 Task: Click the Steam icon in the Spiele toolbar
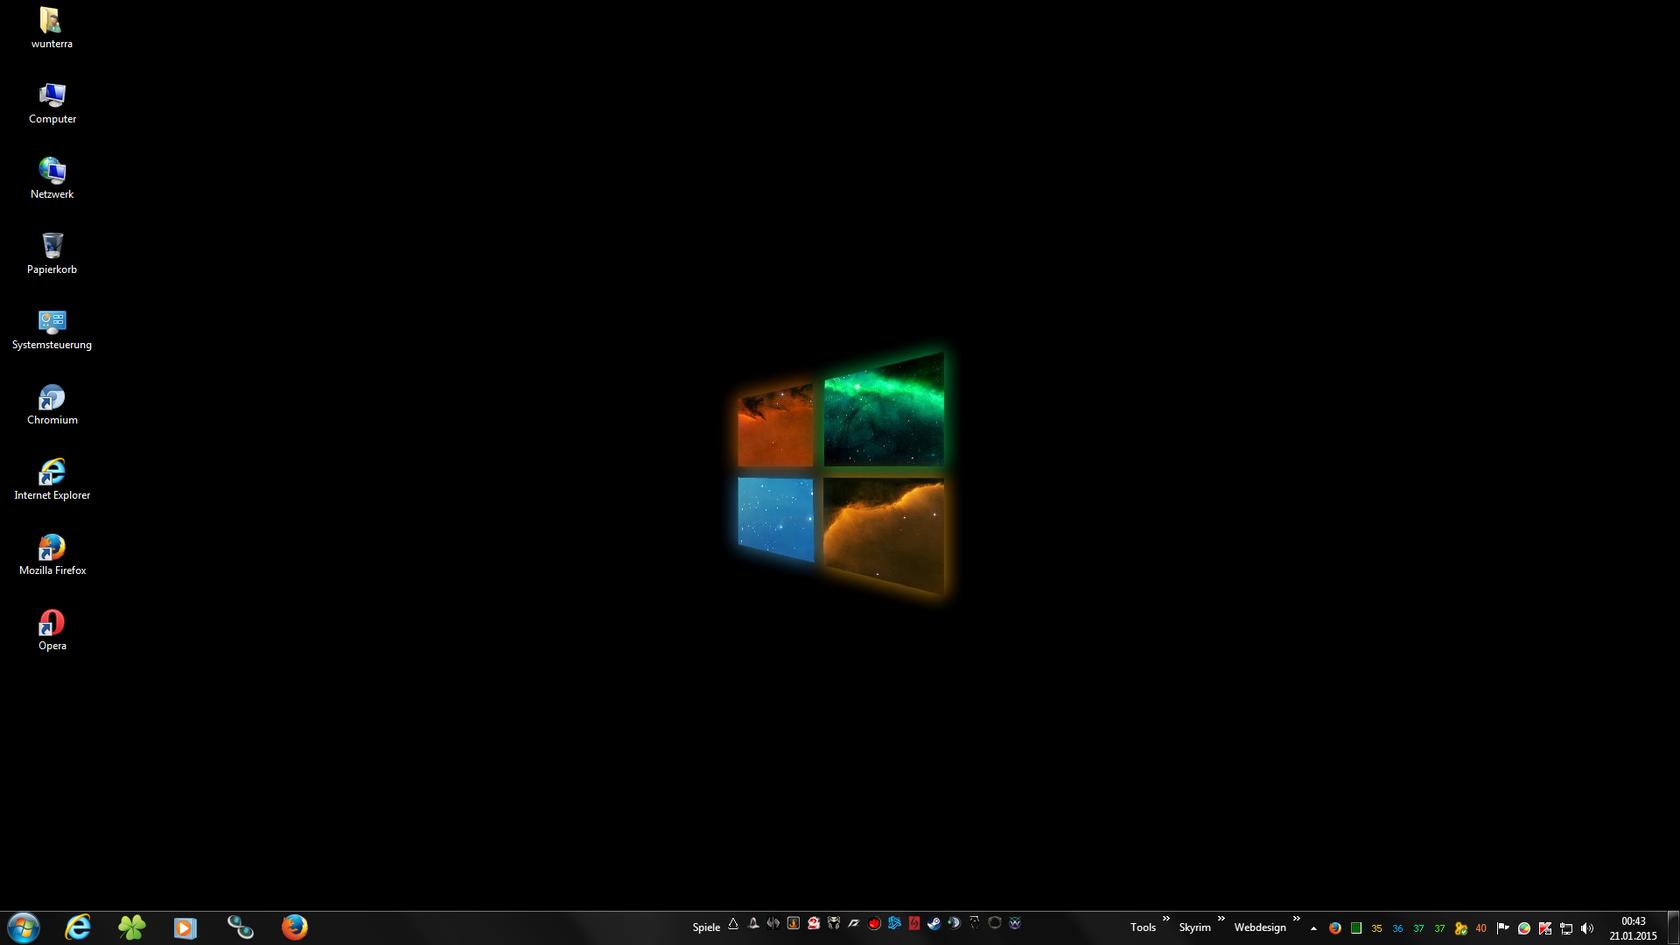click(x=934, y=924)
